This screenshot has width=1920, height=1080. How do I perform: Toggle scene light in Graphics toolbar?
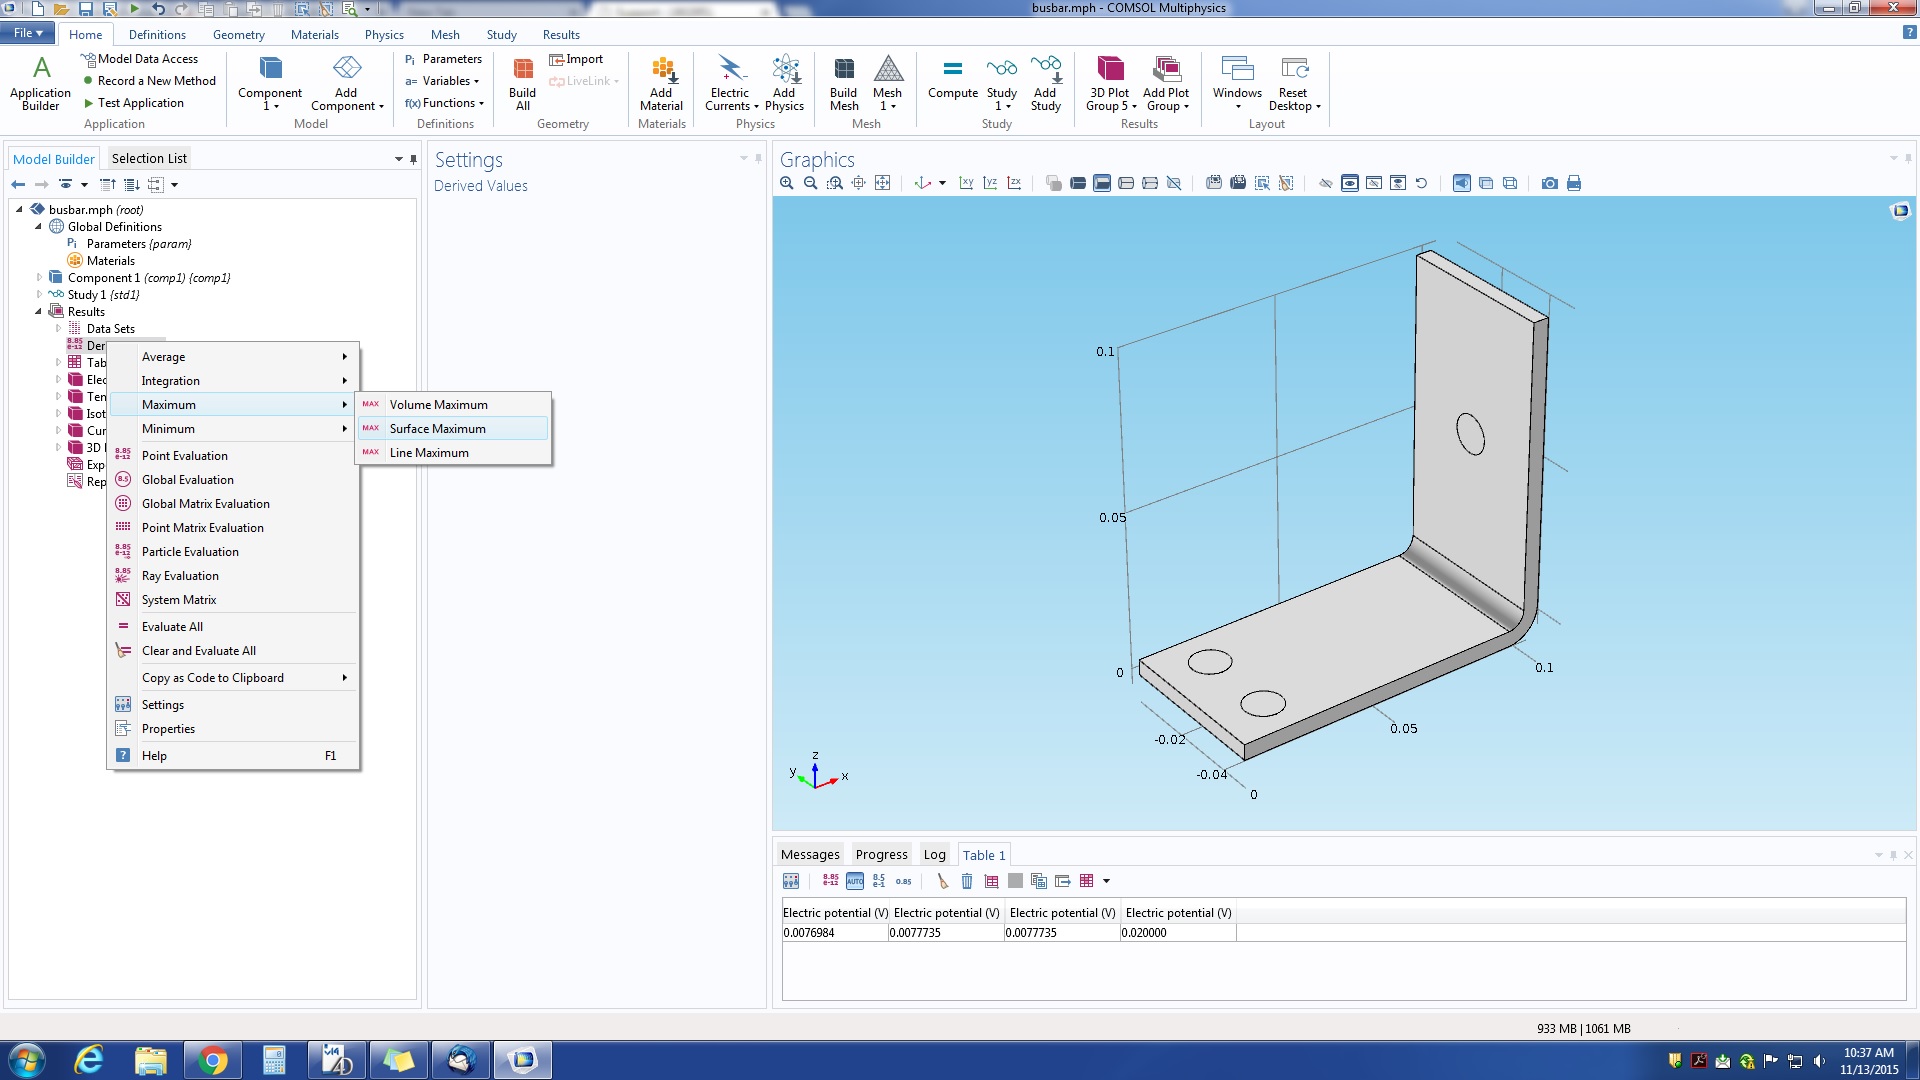(x=1461, y=183)
